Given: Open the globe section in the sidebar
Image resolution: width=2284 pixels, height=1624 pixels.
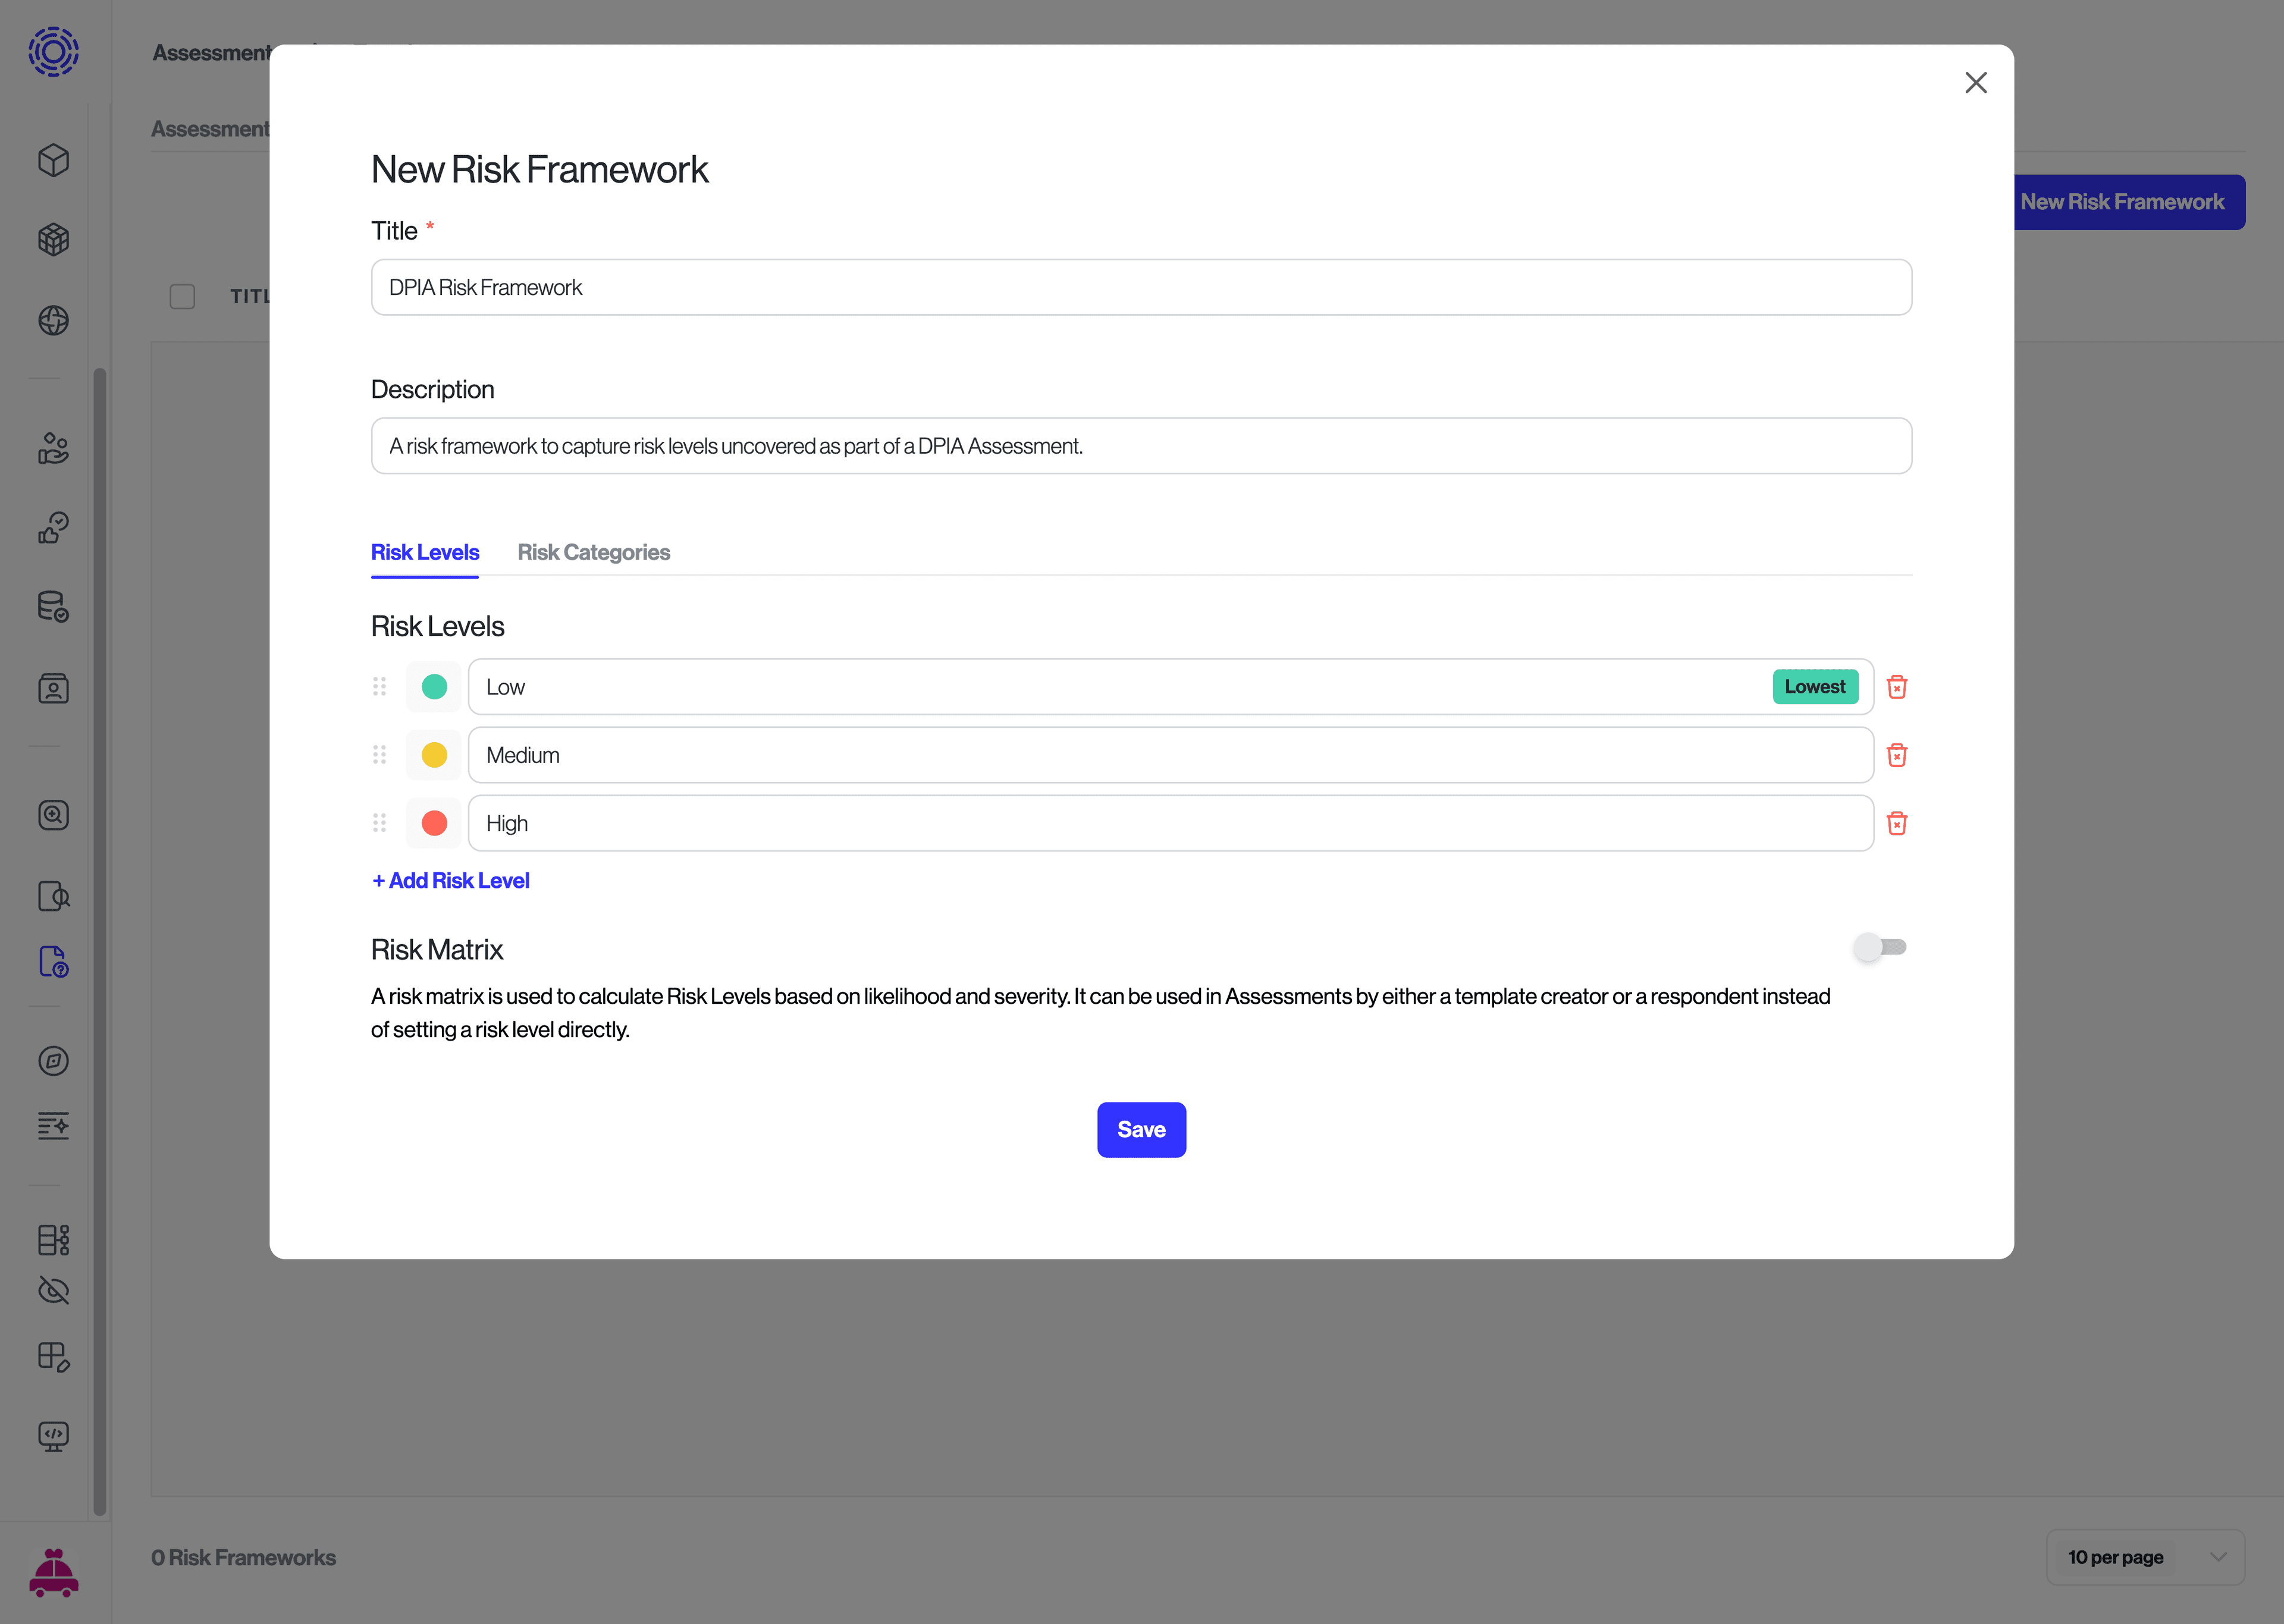Looking at the screenshot, I should [53, 321].
